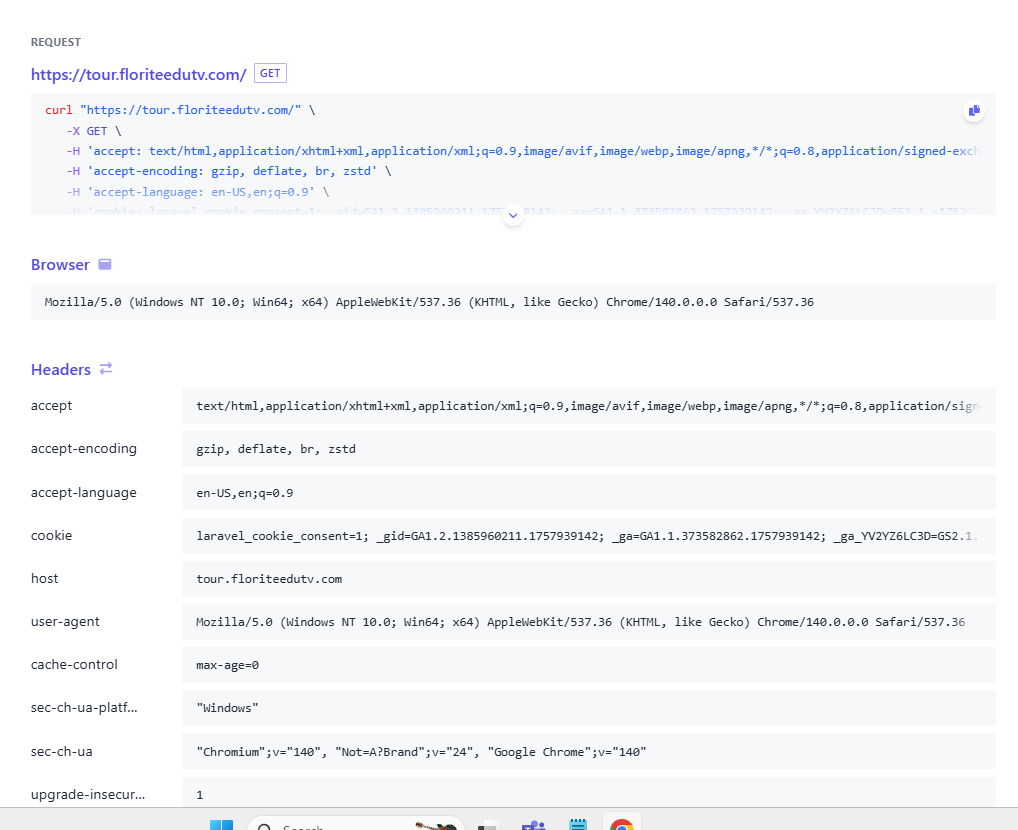The image size is (1018, 830).
Task: Click the sec-ch-ua-platform value "Windows"
Action: coord(227,708)
